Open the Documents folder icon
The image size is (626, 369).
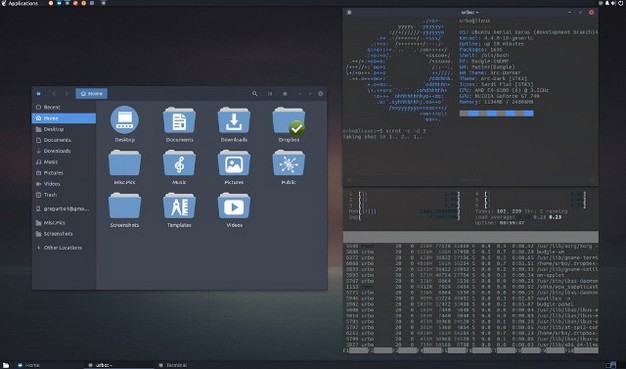coord(179,121)
